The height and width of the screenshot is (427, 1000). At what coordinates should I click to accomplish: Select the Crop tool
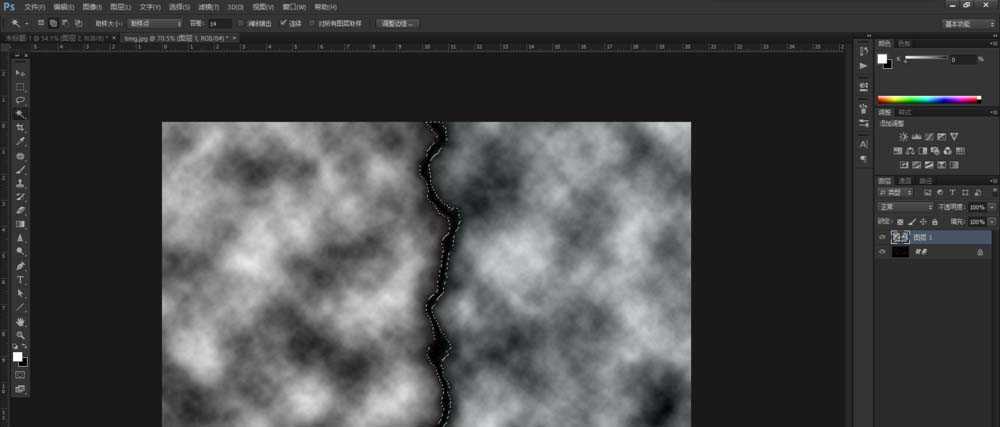[x=20, y=129]
